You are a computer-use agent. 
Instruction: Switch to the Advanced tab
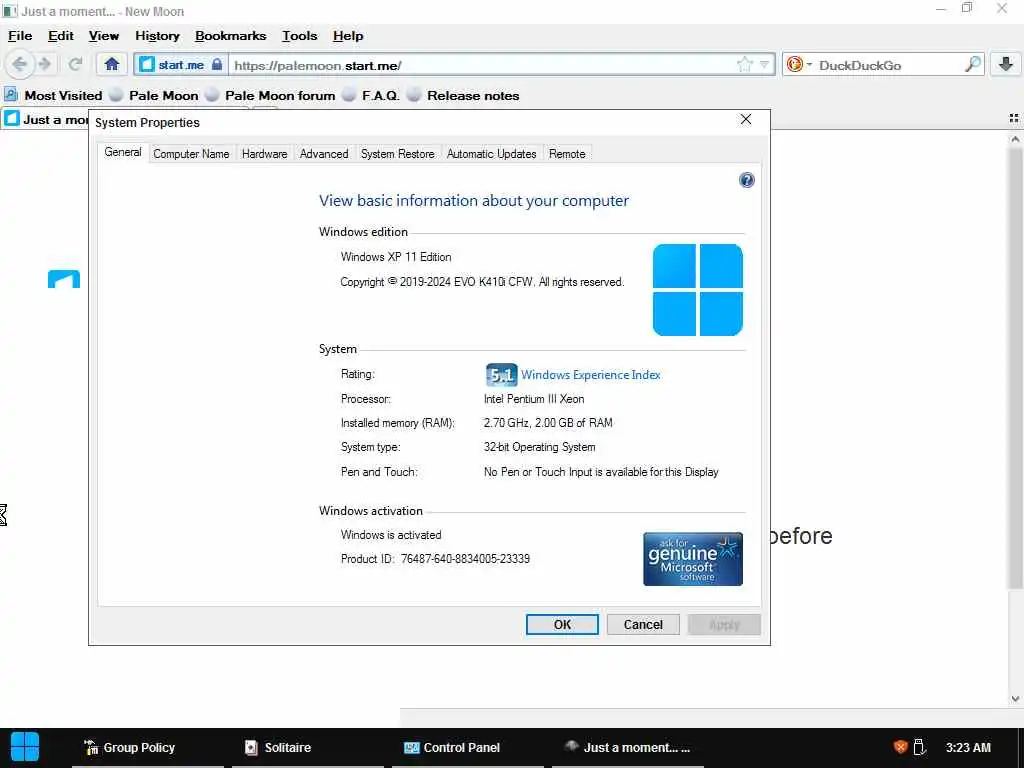(324, 154)
